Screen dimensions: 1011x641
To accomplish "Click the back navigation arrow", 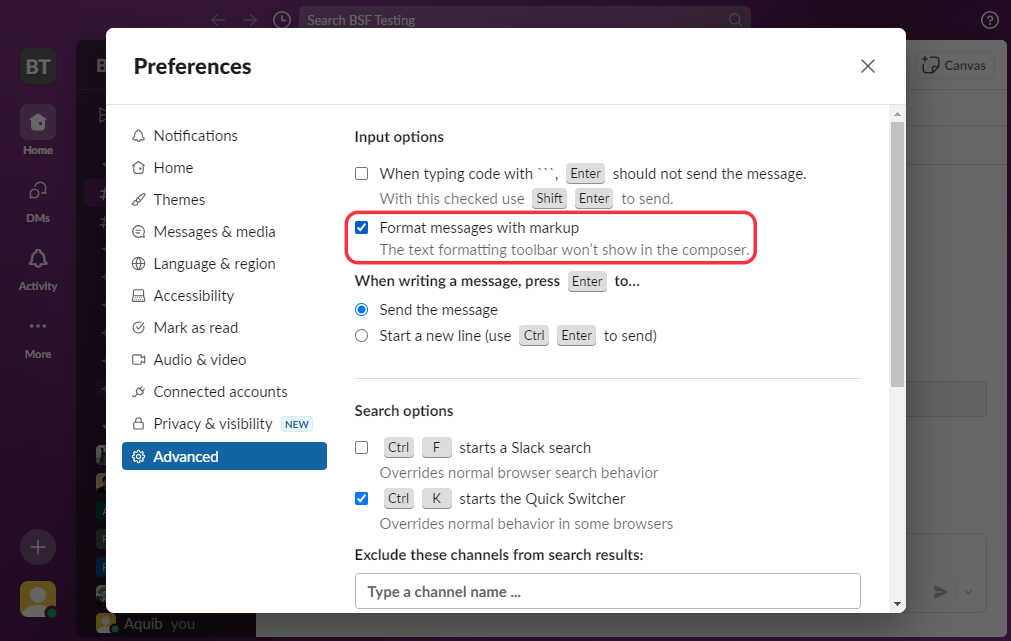I will 217,19.
